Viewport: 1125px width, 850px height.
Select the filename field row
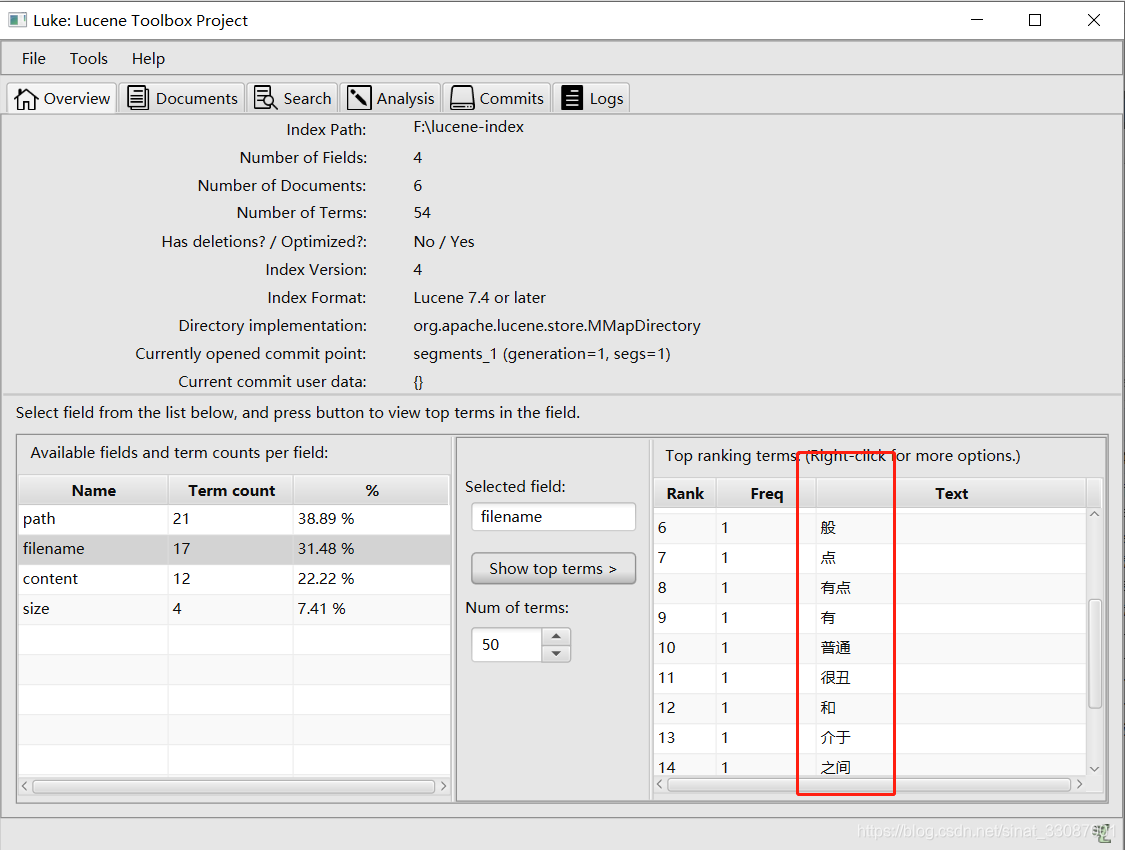[235, 549]
